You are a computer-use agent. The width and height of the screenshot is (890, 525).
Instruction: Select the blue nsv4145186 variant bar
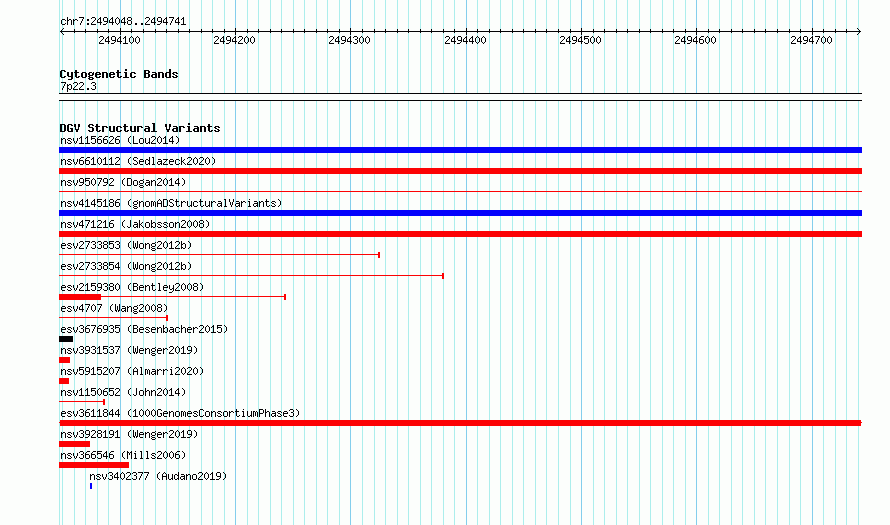tap(460, 213)
